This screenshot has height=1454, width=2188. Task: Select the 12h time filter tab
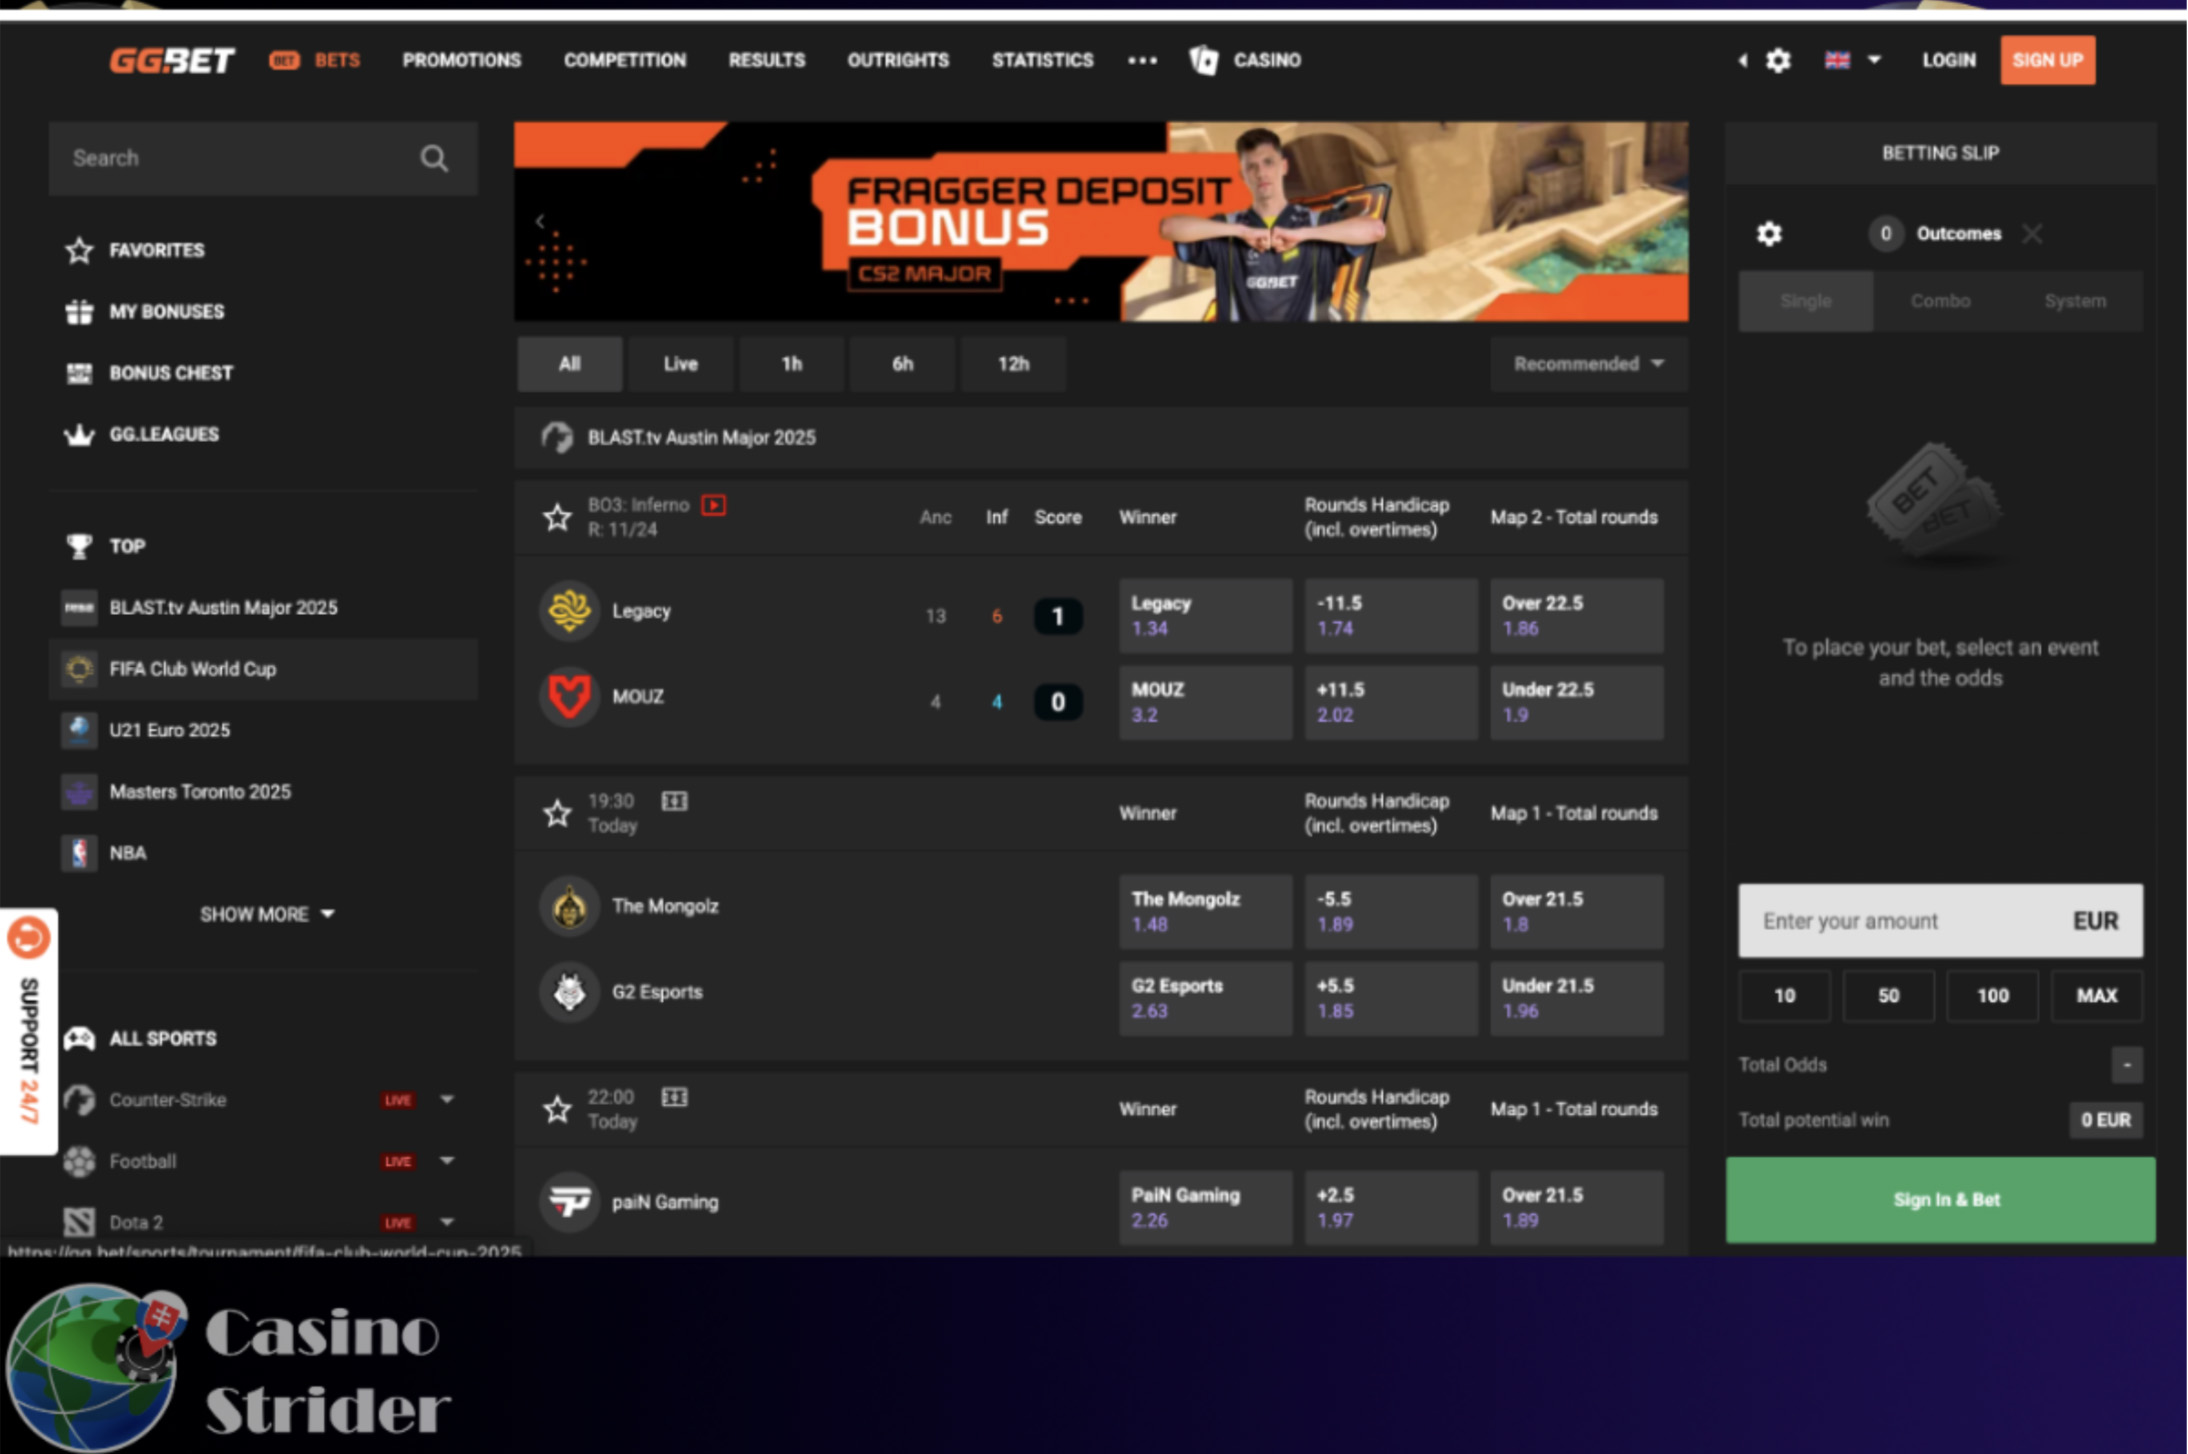coord(1013,364)
